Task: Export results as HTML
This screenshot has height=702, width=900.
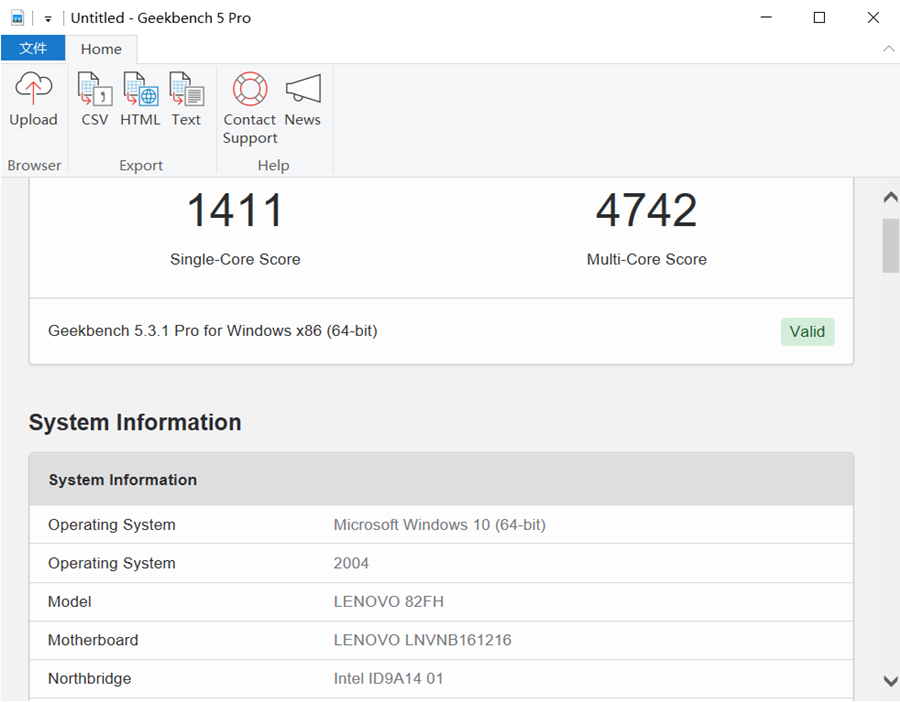Action: click(x=140, y=99)
